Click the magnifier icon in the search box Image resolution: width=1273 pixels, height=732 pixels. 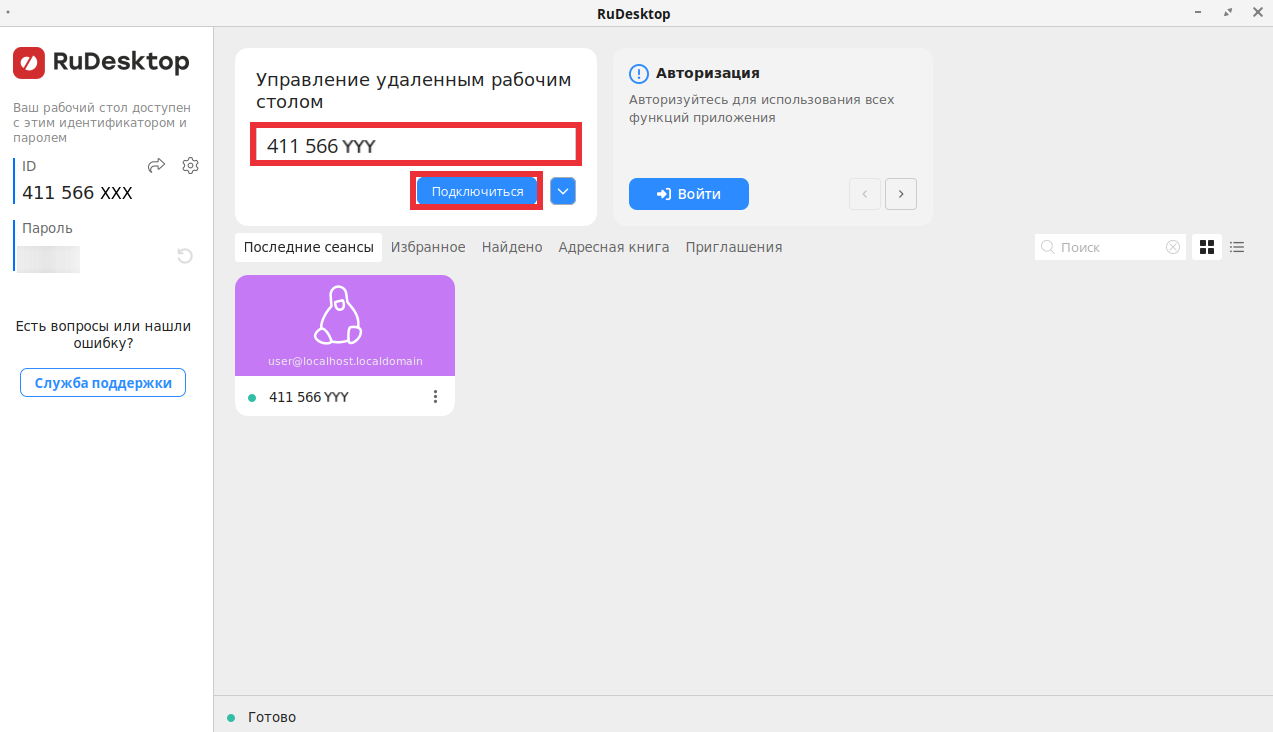click(1048, 247)
